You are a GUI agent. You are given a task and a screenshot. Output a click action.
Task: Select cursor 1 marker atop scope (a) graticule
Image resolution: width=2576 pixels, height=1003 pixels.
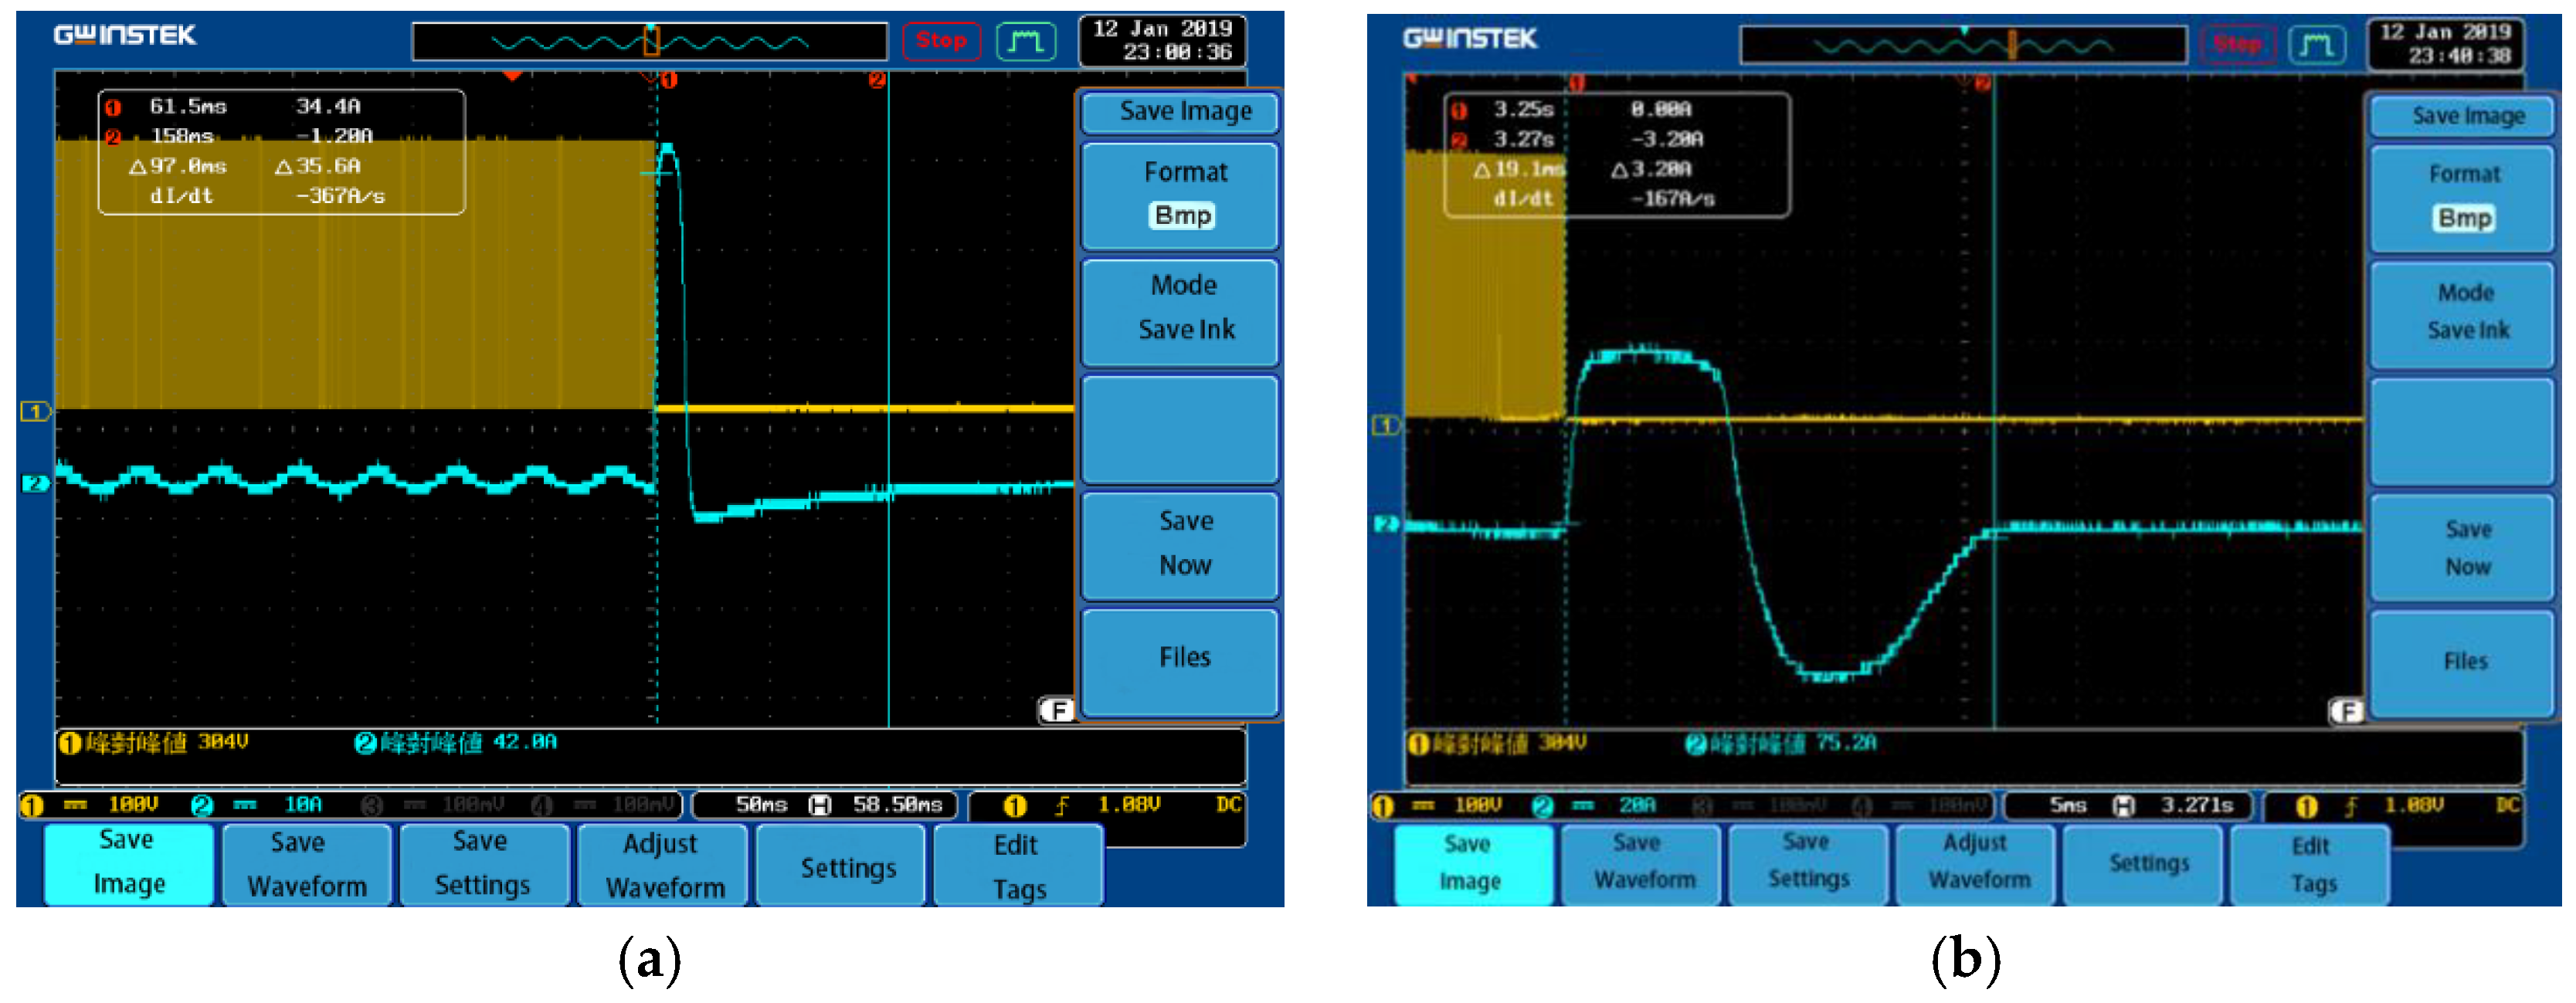(x=669, y=80)
